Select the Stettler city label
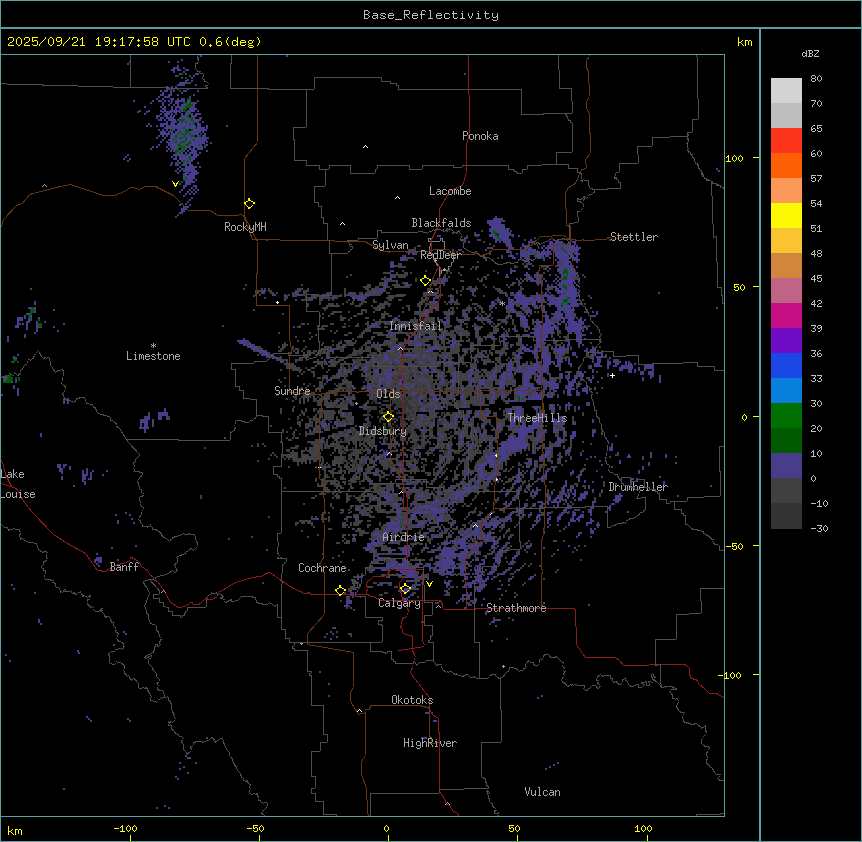 click(634, 237)
